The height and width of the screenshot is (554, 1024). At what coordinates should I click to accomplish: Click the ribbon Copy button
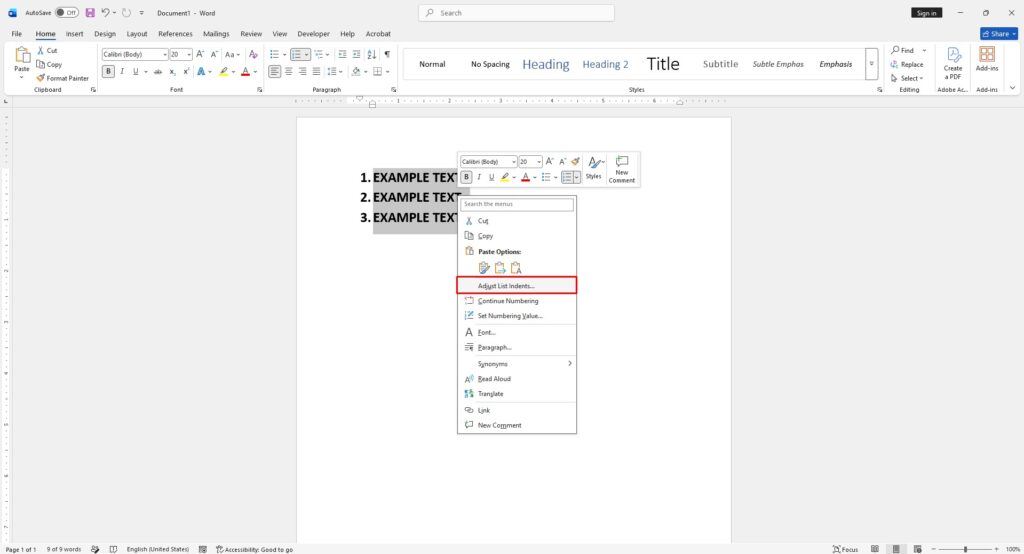49,64
